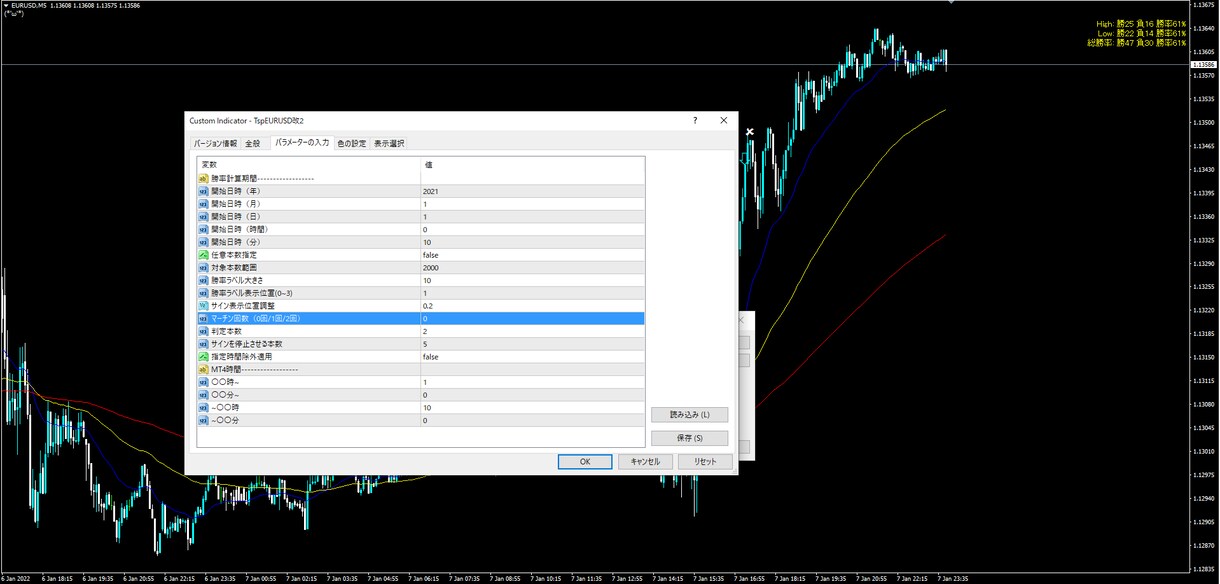This screenshot has height=584, width=1220.
Task: Select the double-type icon for サイン表示位置調整
Action: point(203,305)
